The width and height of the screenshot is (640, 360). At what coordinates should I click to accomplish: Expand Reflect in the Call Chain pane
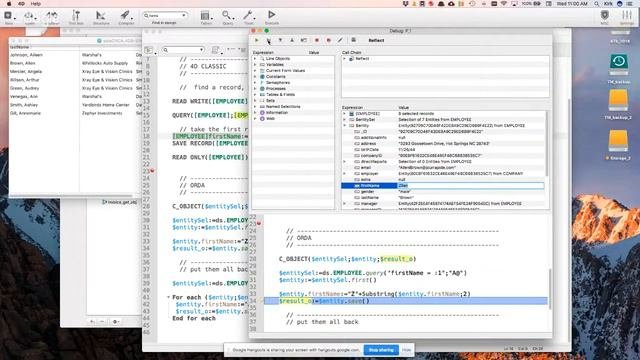coord(345,59)
